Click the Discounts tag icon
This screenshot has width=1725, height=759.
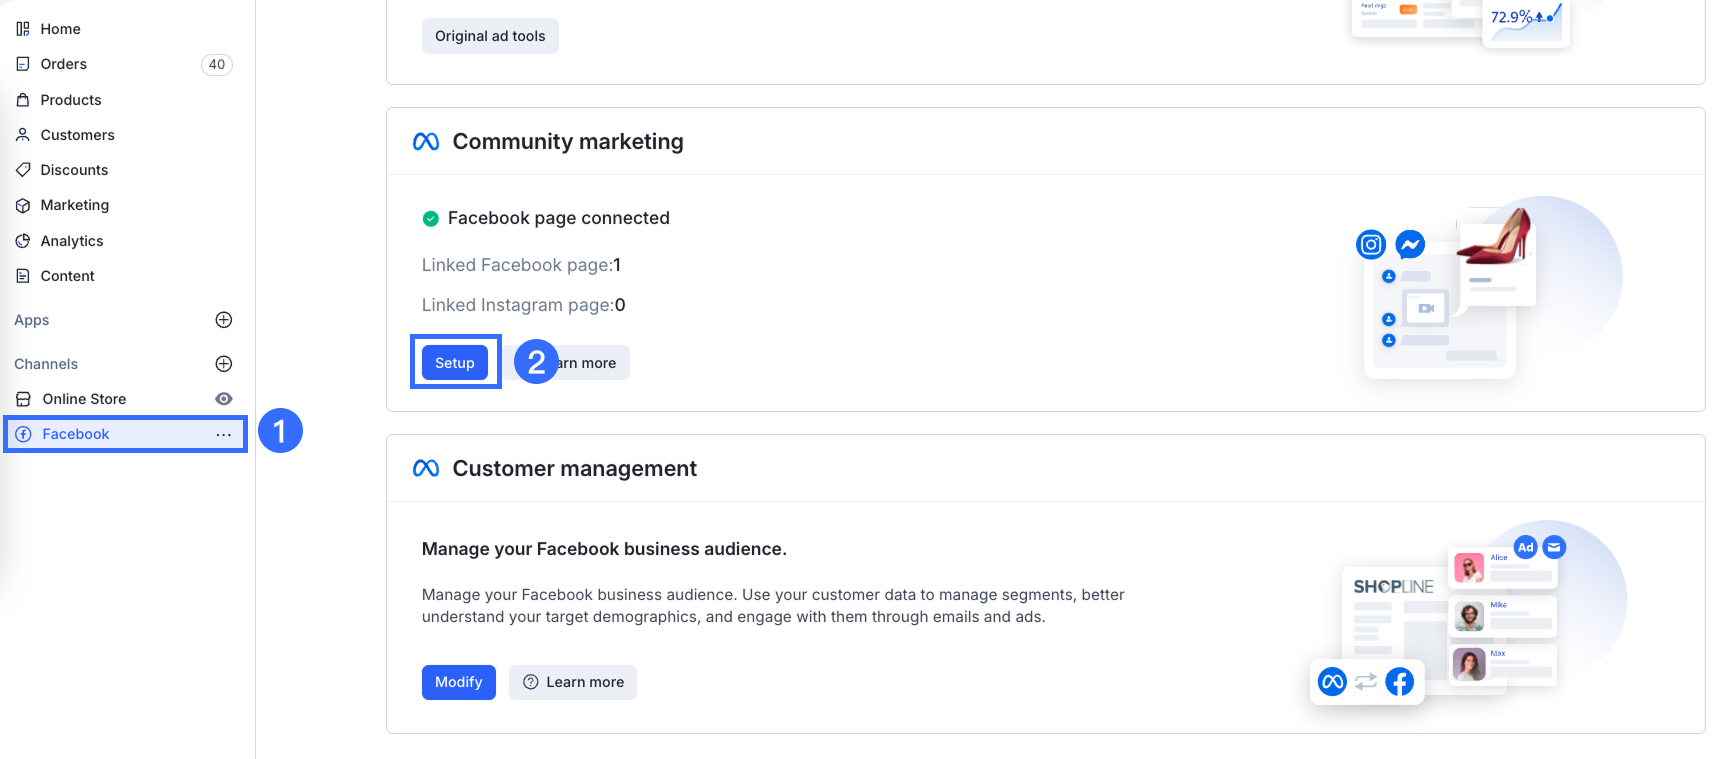23,170
